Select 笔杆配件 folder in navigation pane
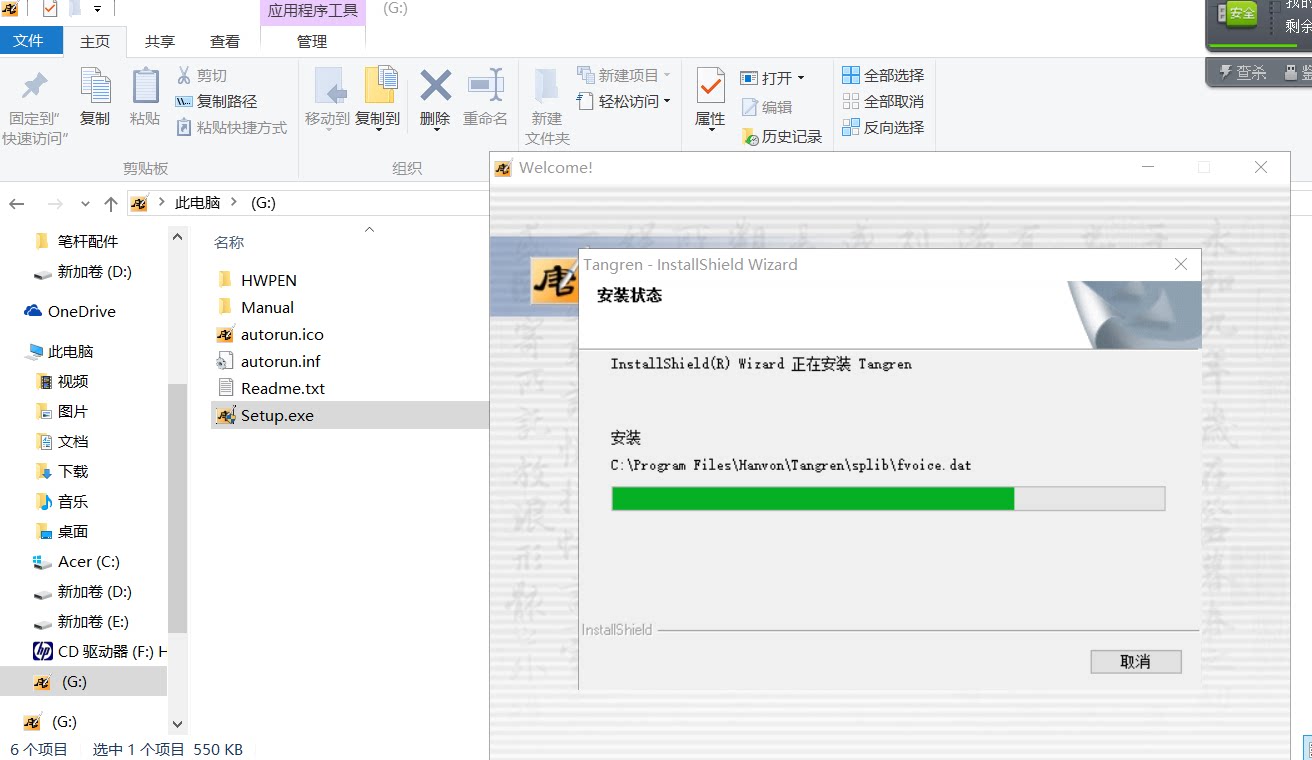 77,241
